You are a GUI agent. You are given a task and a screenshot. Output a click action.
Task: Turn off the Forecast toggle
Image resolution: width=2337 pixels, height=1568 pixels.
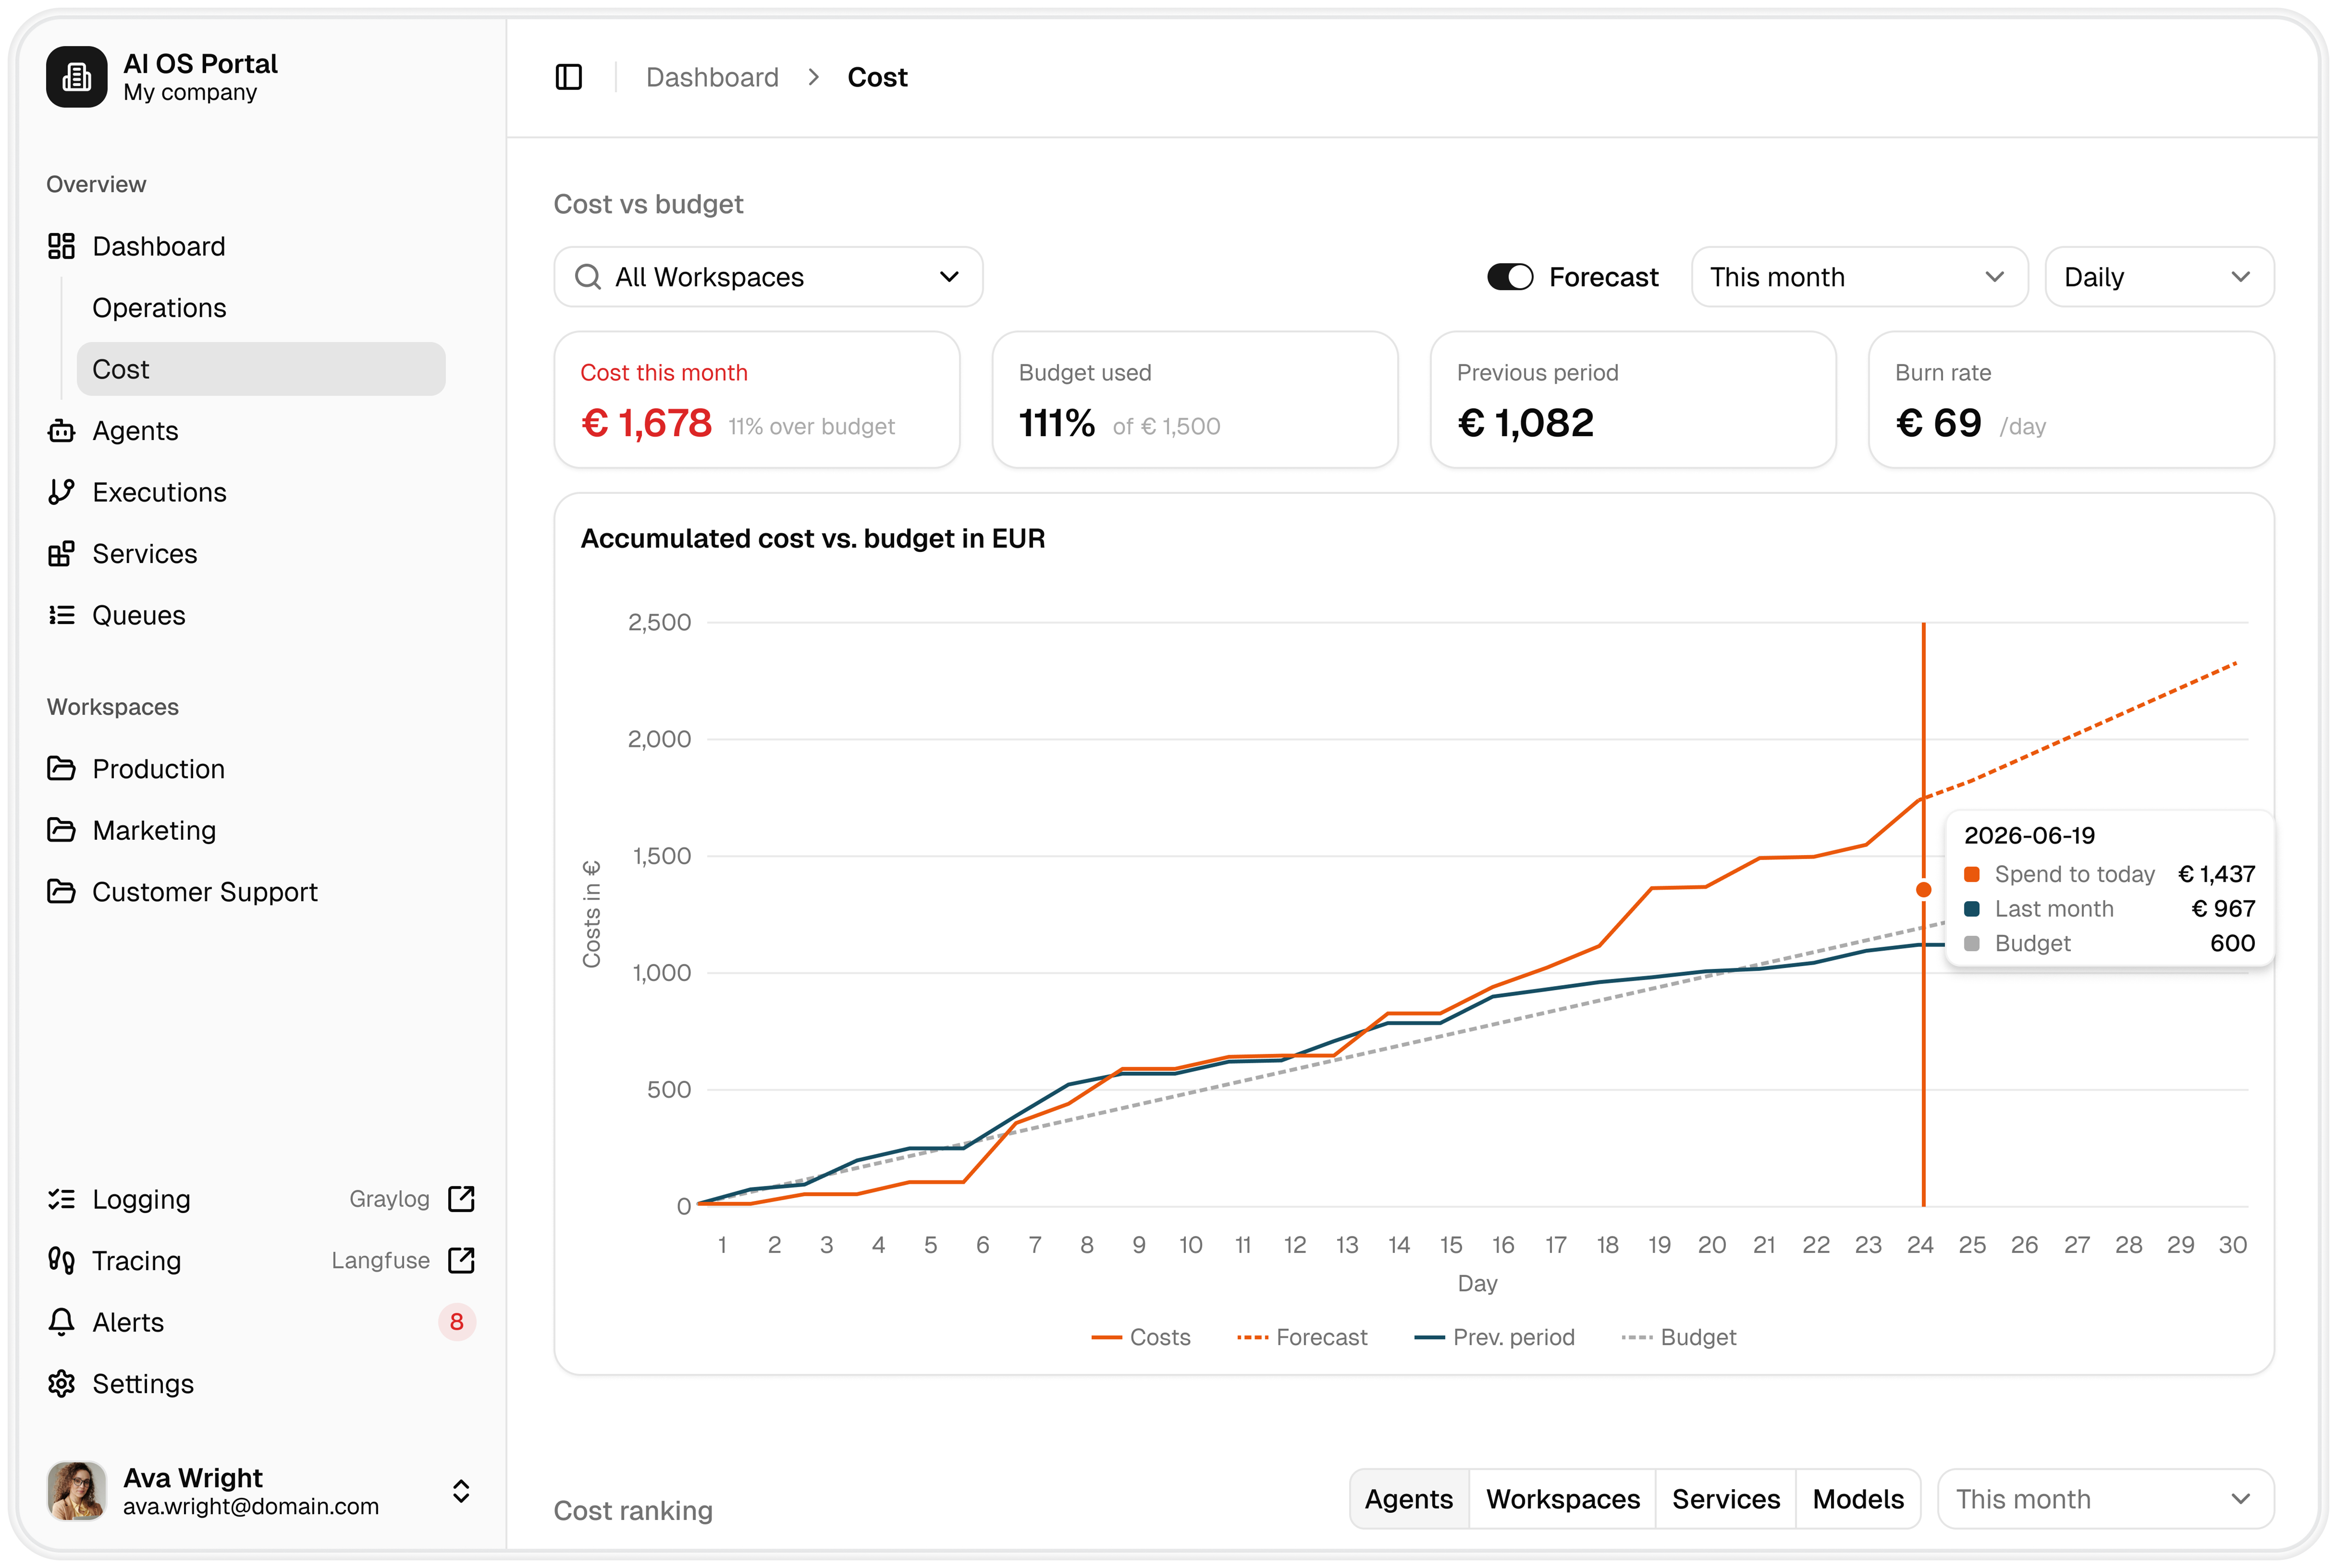[1509, 277]
